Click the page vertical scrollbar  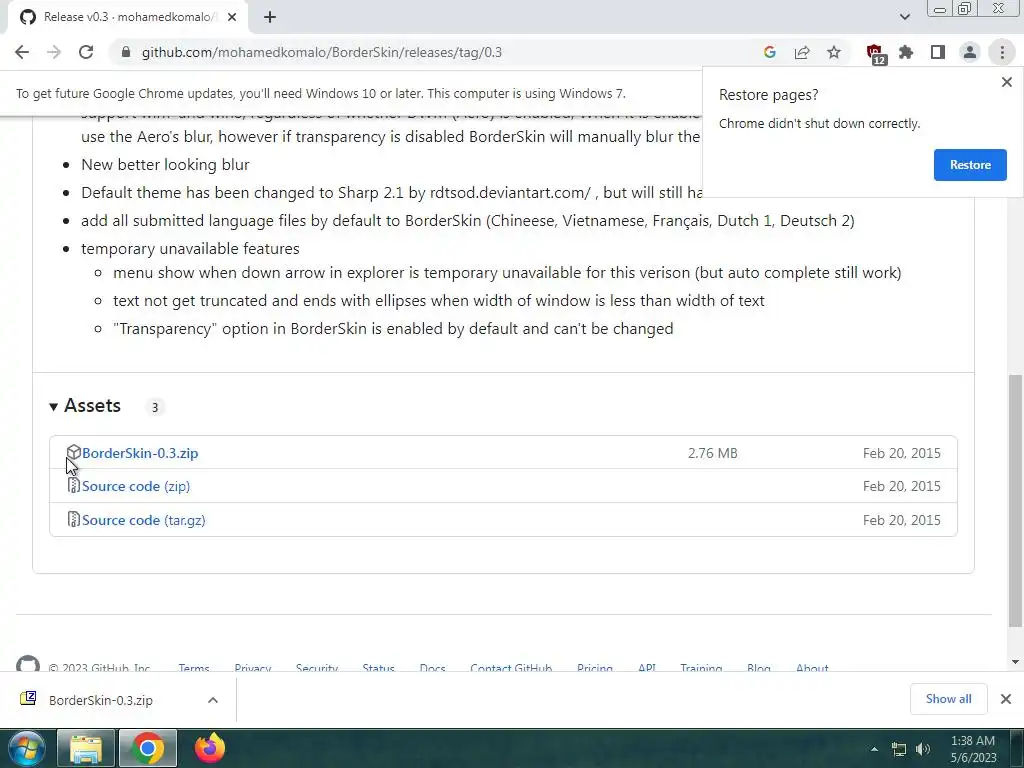(x=1015, y=500)
